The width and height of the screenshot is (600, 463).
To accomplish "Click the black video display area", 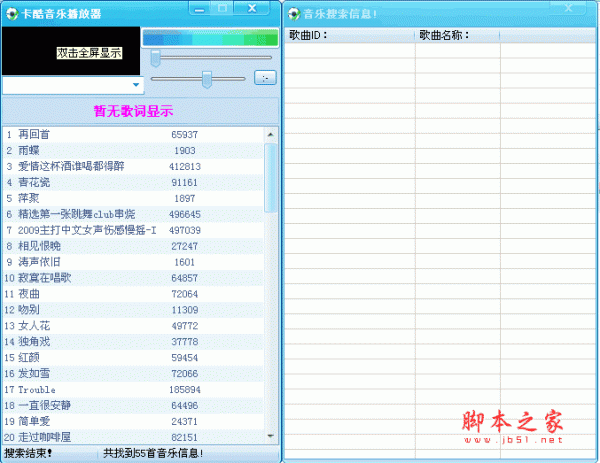I will pos(71,51).
